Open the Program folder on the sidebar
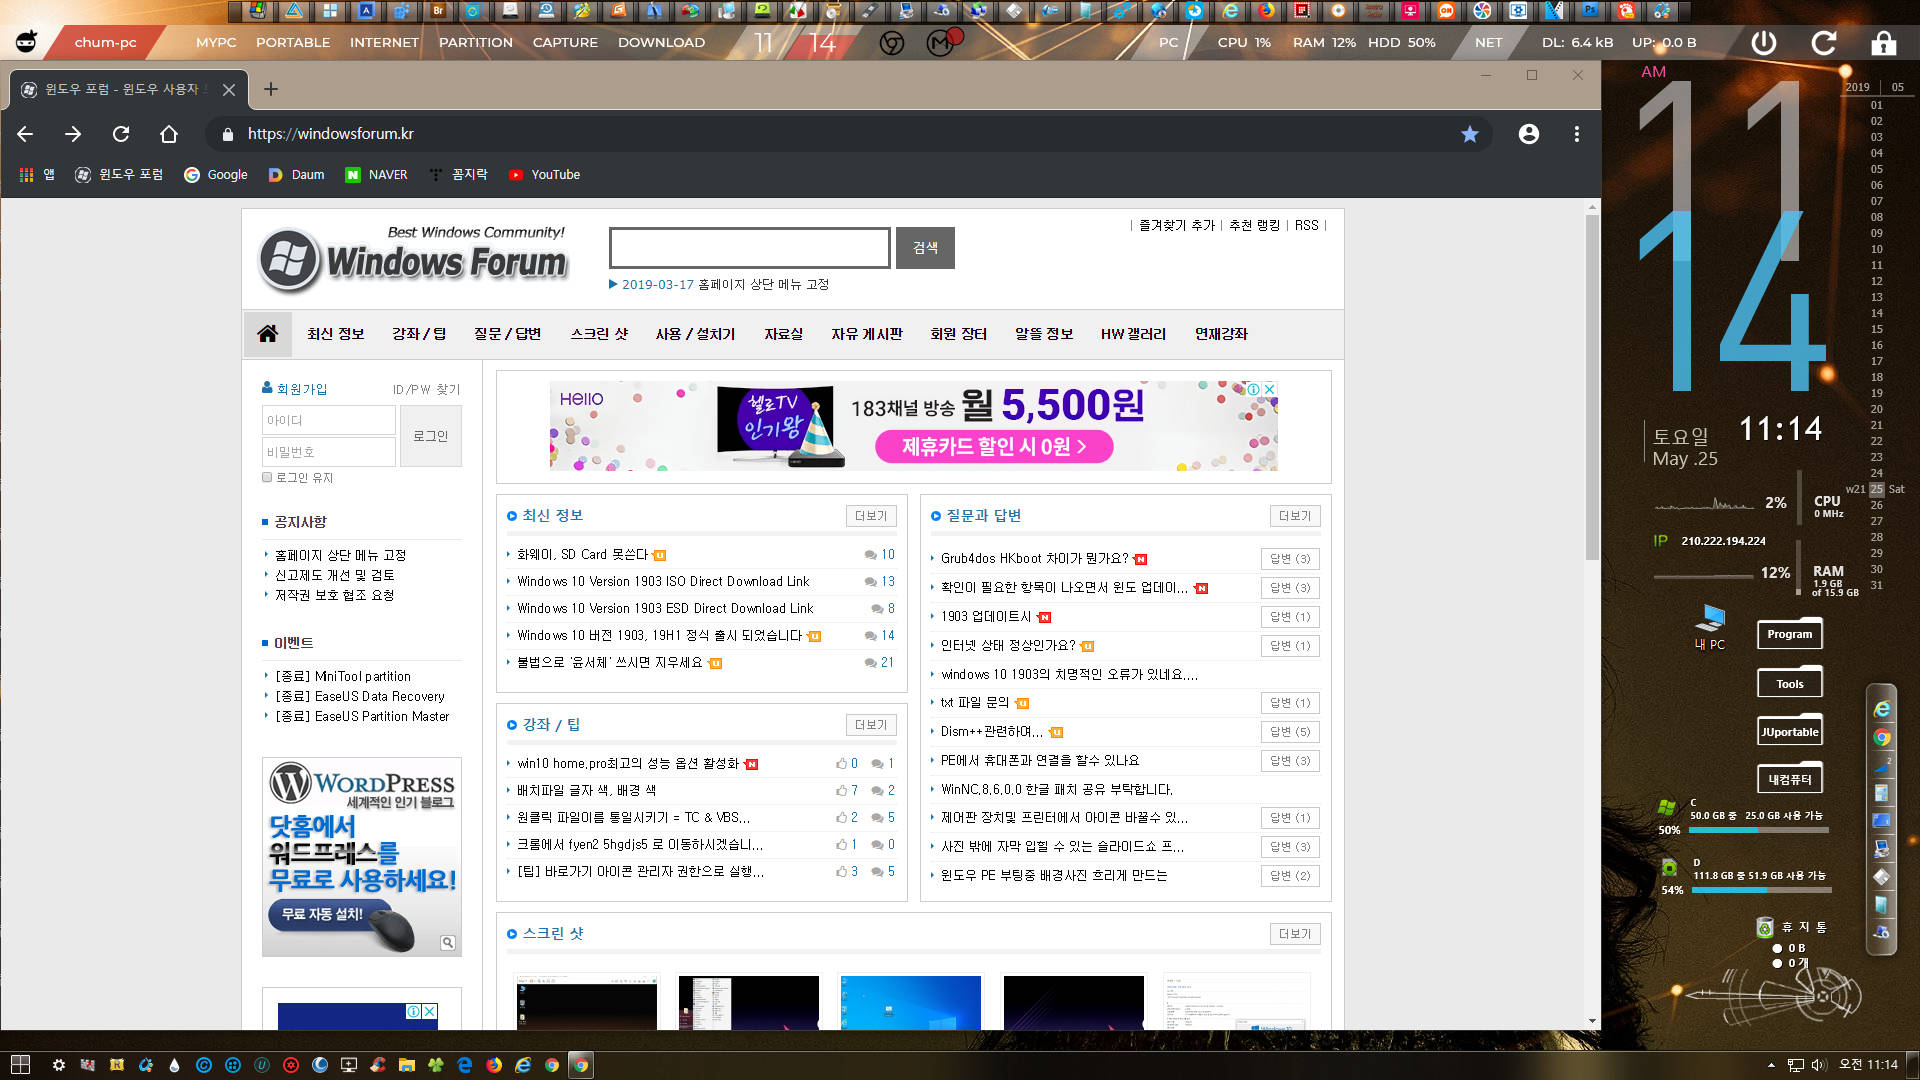The width and height of the screenshot is (1920, 1080). [1789, 633]
